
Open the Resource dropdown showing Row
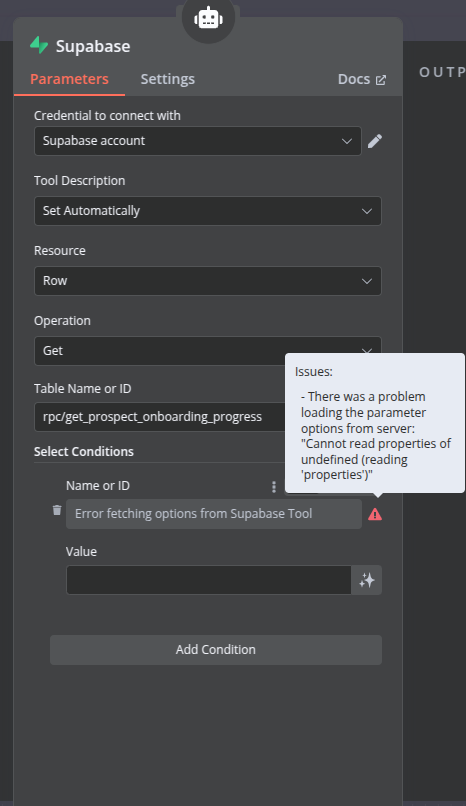click(208, 281)
